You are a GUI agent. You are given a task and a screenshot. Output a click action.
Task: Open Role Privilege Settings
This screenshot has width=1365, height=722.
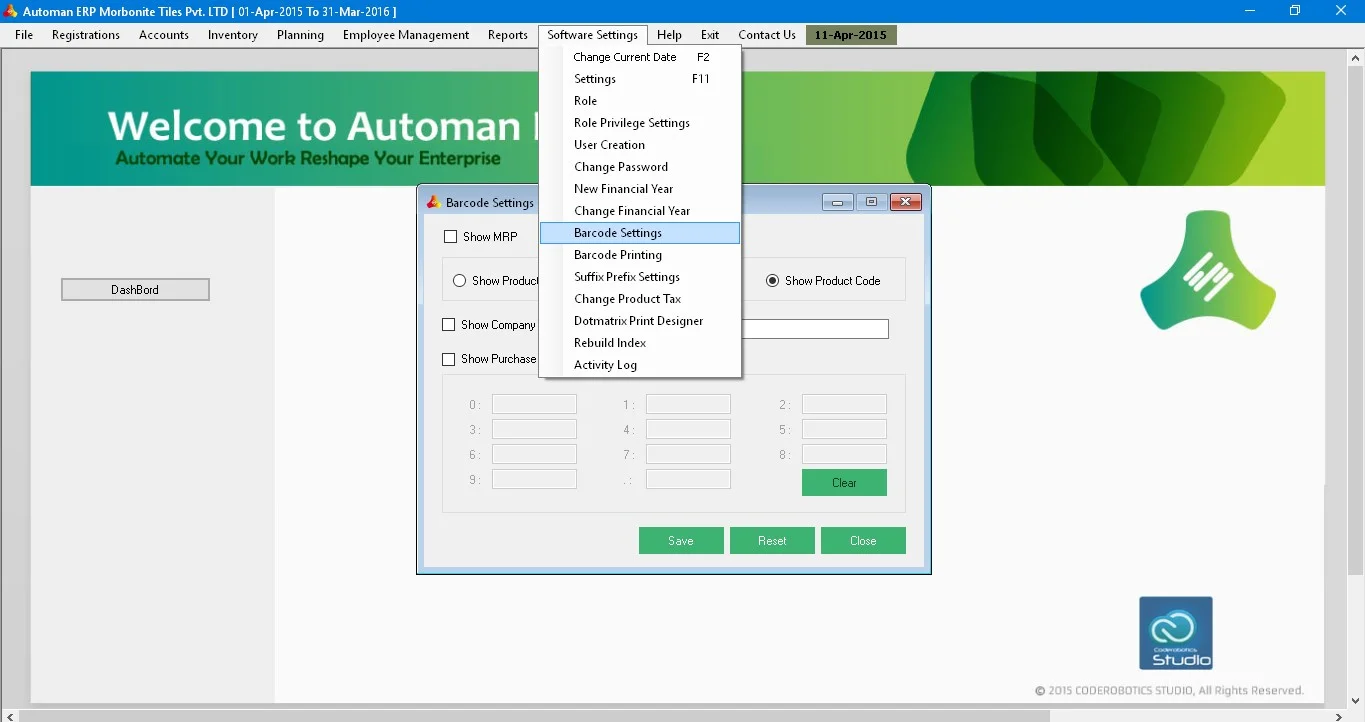tap(640, 123)
